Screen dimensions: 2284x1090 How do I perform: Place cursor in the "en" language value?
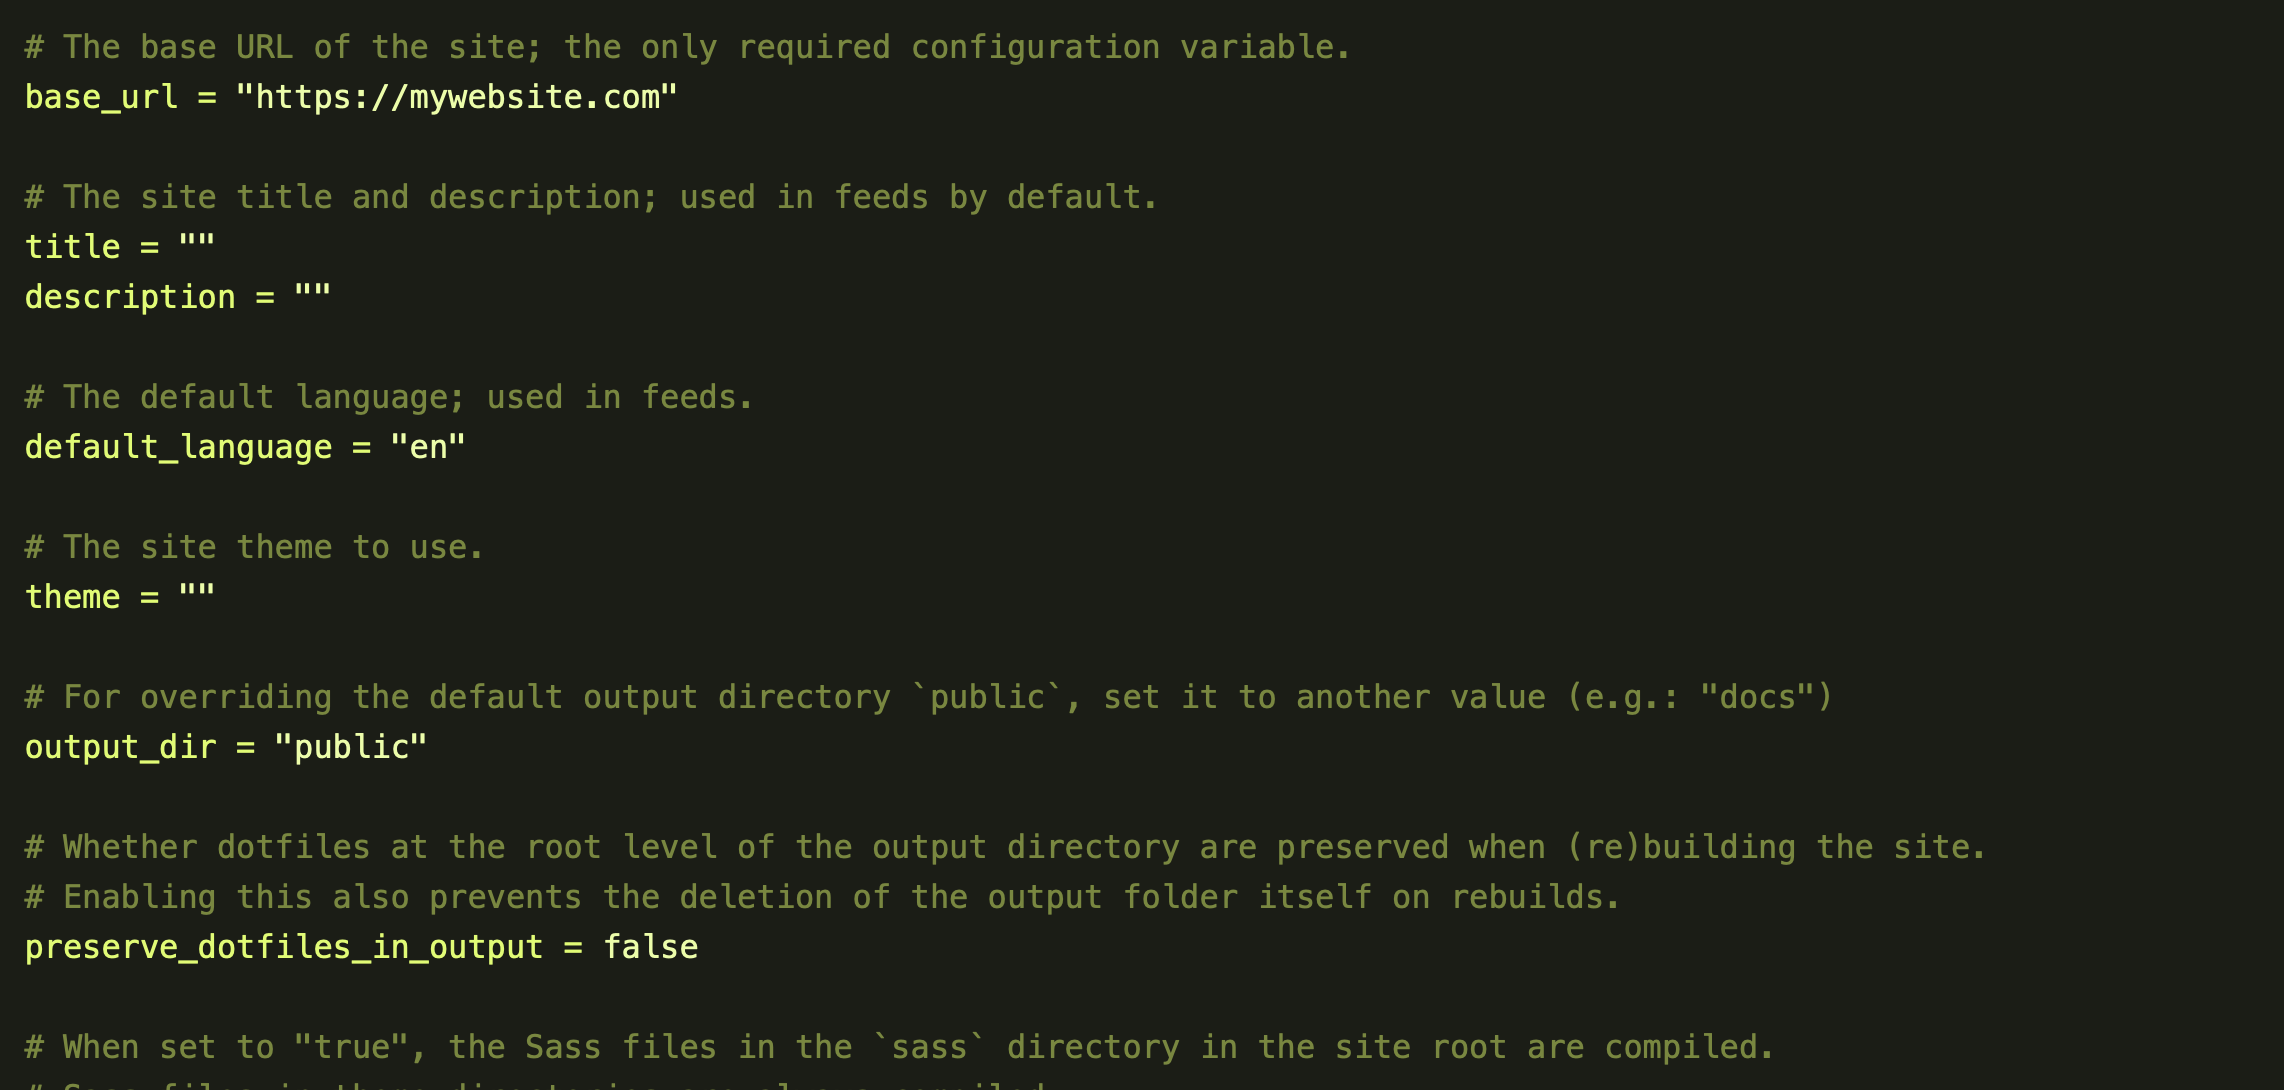coord(428,447)
